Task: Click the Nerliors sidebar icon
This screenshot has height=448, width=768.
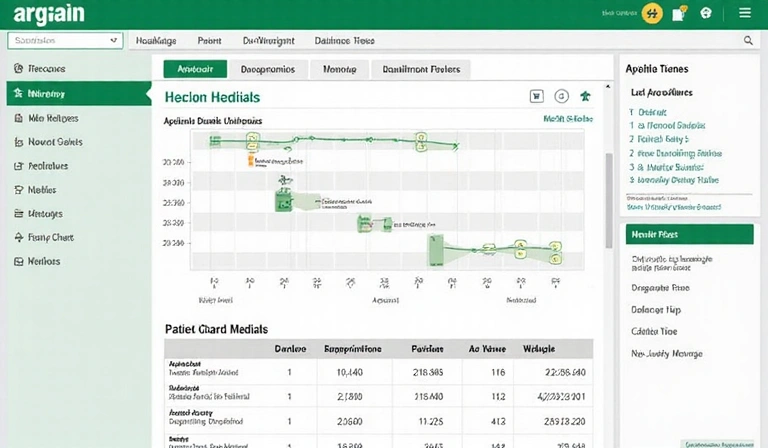Action: click(19, 261)
